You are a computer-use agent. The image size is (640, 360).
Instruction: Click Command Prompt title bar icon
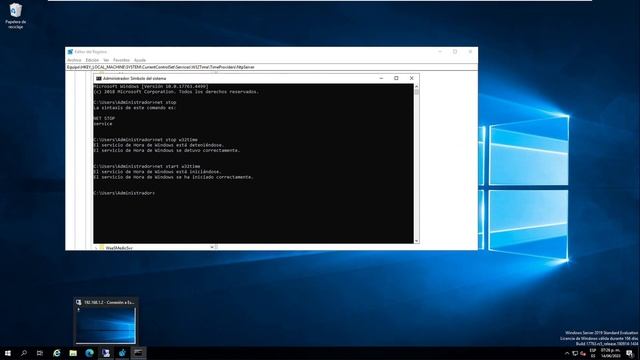(x=98, y=78)
